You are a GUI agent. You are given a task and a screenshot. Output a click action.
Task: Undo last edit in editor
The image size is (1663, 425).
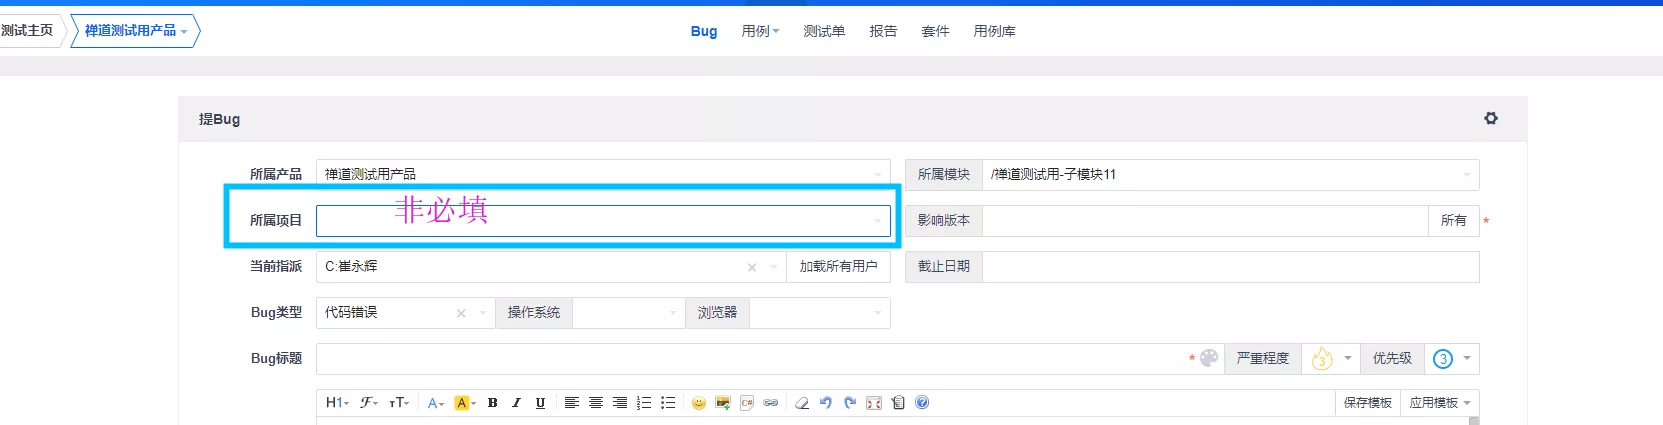(x=825, y=403)
